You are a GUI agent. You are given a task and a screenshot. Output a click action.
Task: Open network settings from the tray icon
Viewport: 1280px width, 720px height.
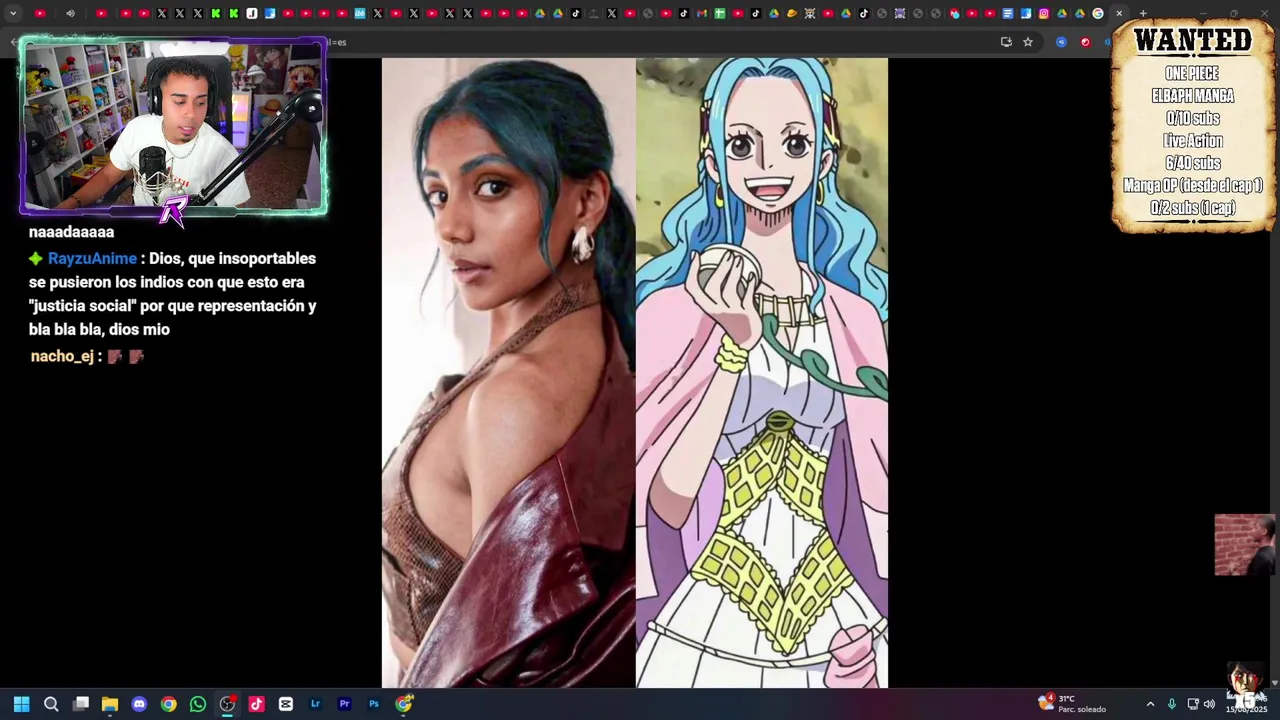point(1193,704)
